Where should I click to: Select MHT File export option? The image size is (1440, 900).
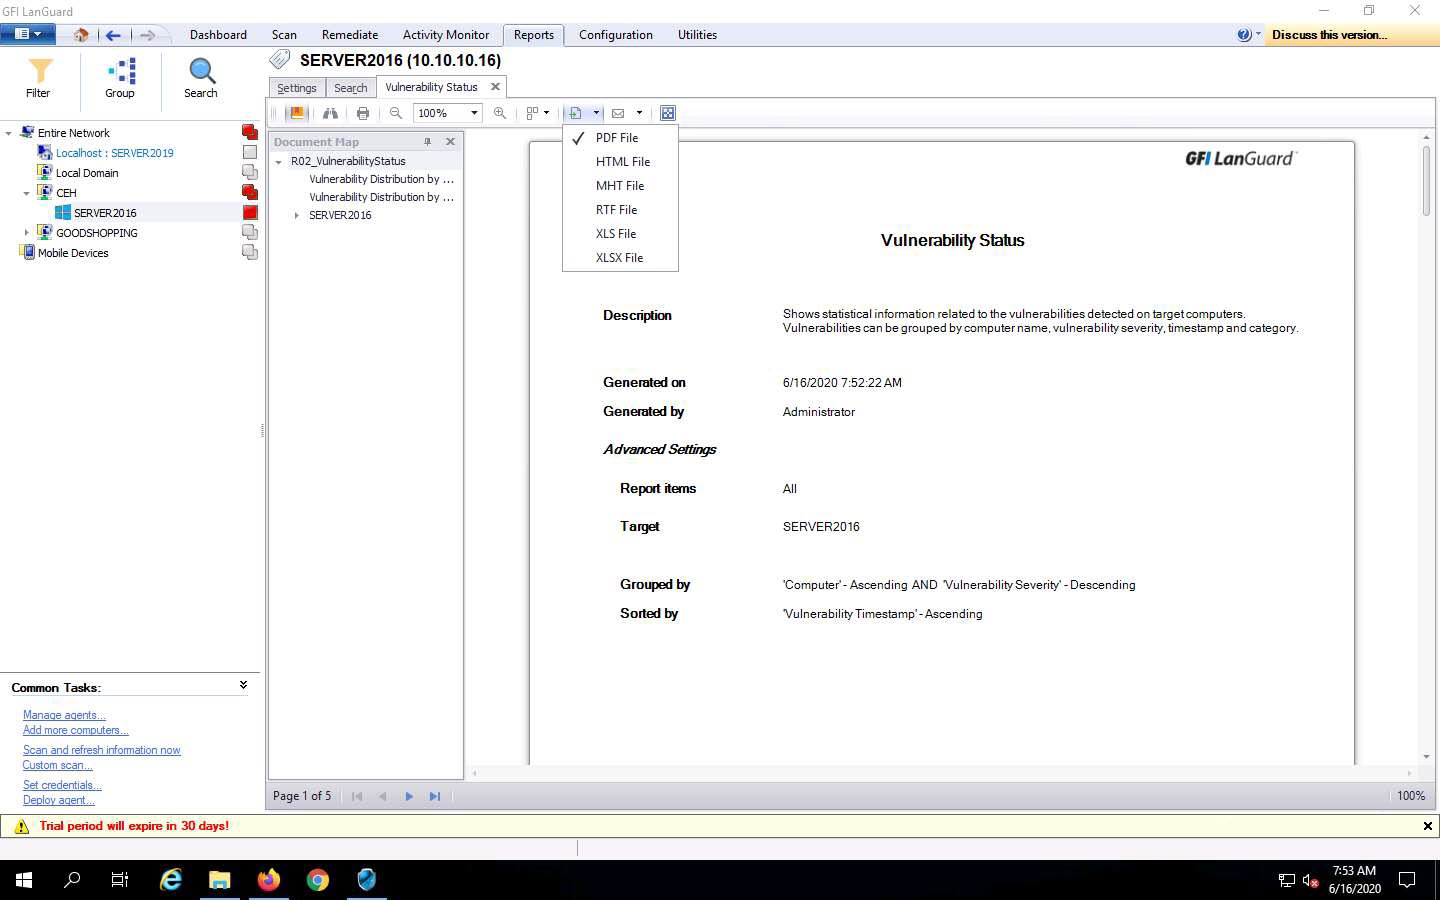[620, 186]
